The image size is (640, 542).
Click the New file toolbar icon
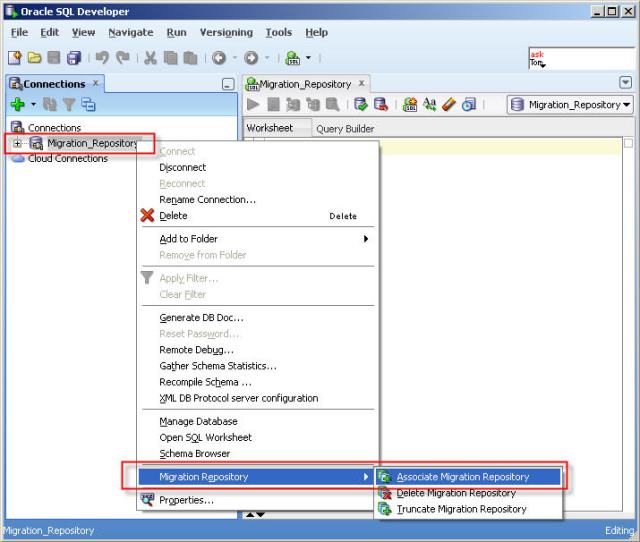click(15, 58)
